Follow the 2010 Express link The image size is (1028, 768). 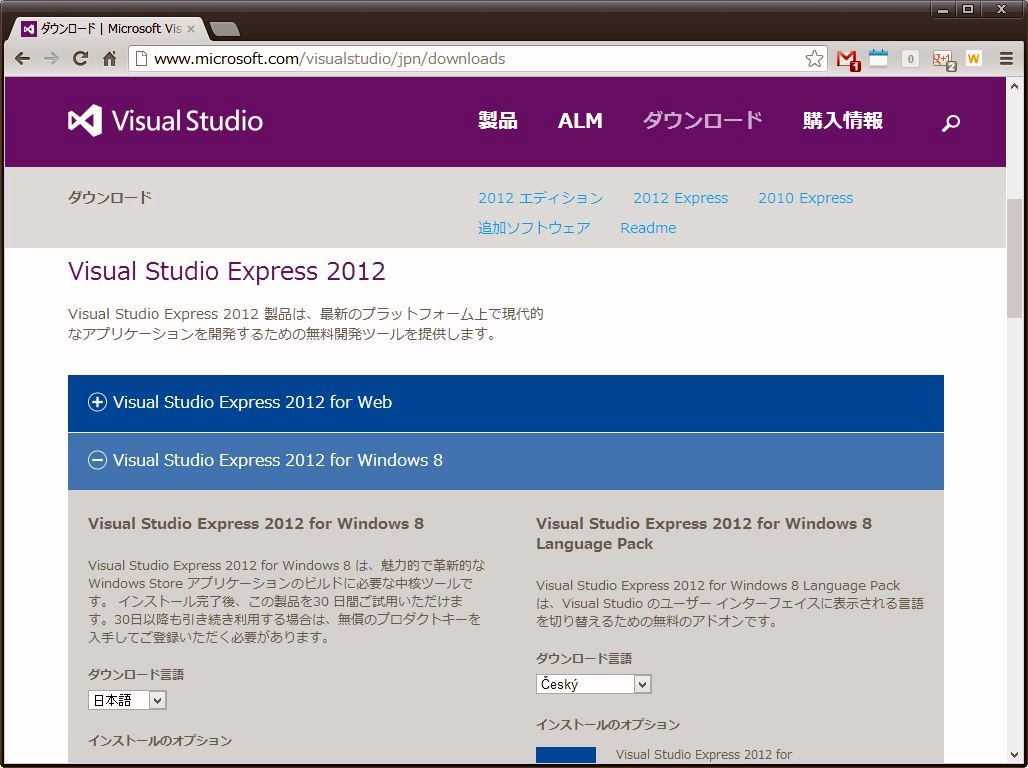[806, 198]
